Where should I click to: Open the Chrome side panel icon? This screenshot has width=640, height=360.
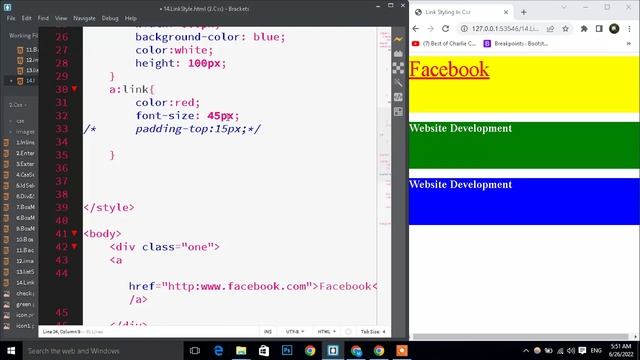[x=599, y=29]
